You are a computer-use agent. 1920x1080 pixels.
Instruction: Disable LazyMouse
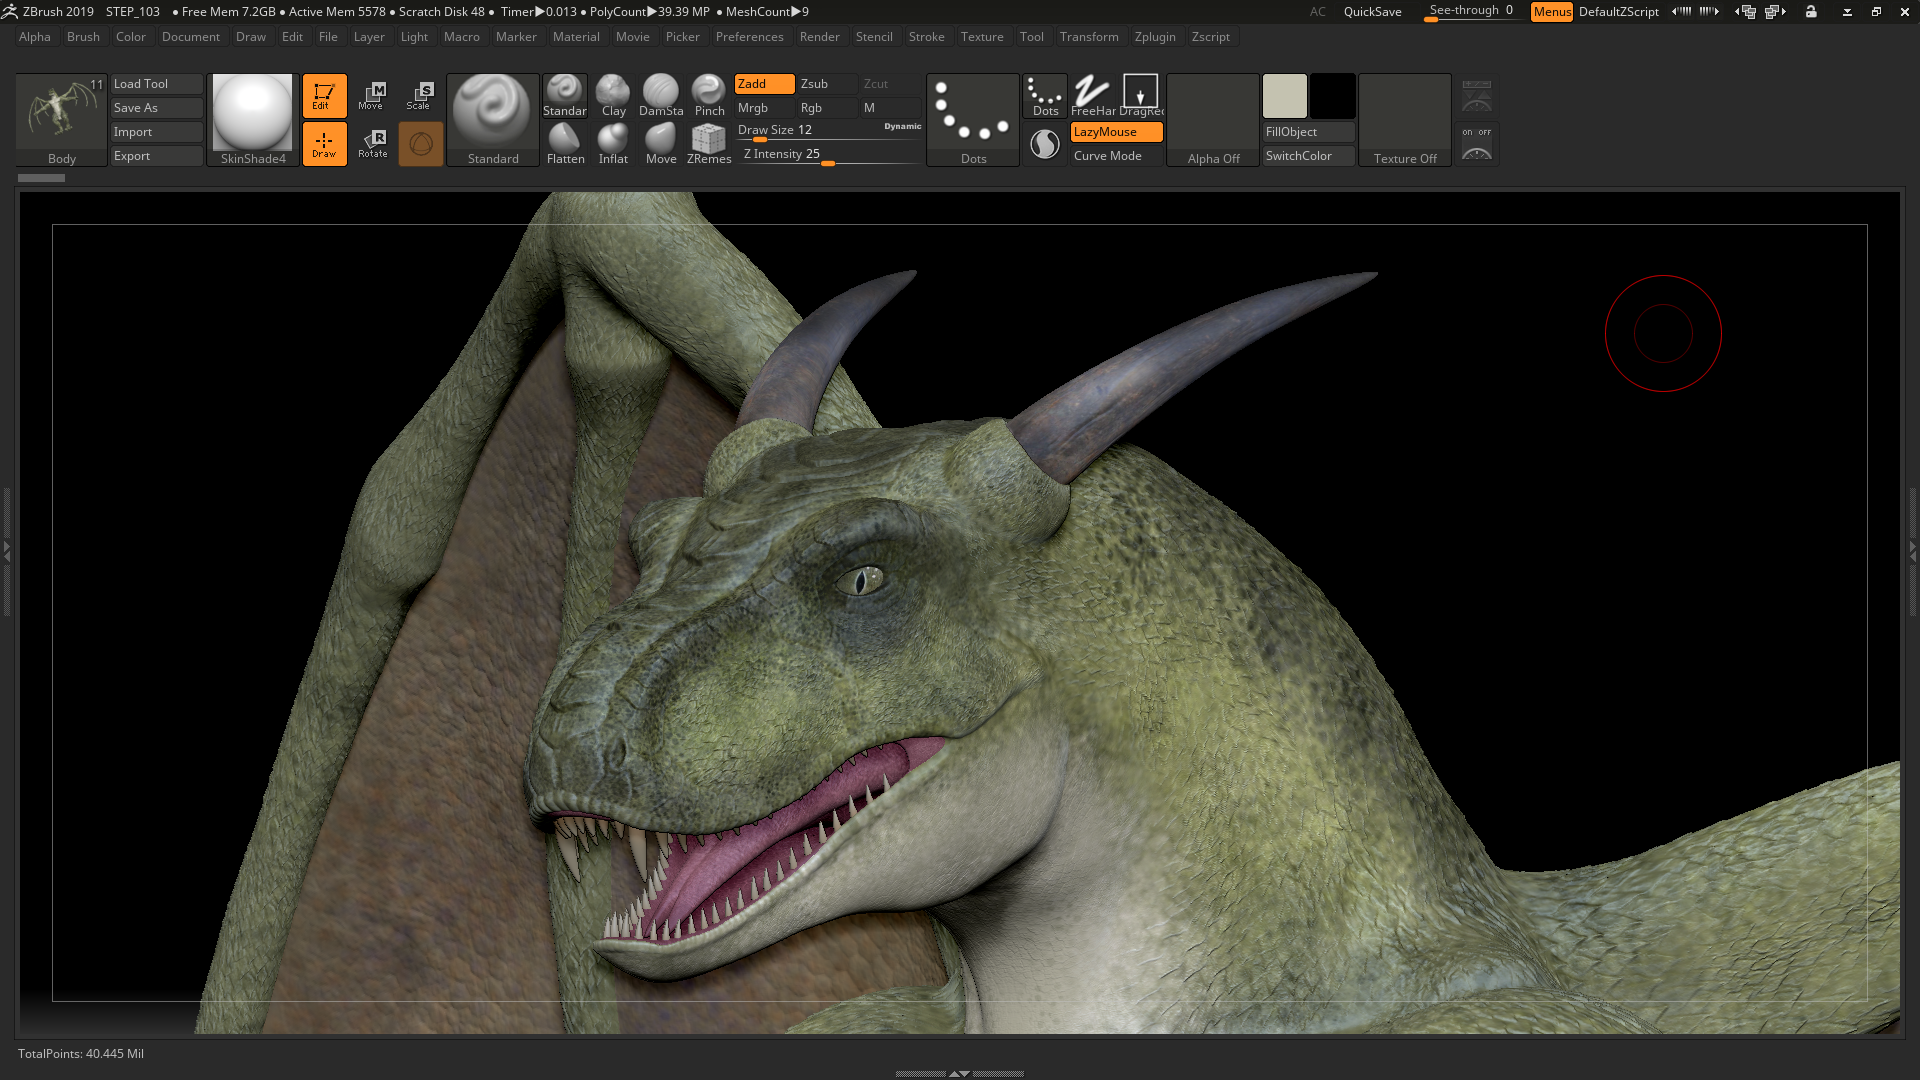tap(1116, 132)
